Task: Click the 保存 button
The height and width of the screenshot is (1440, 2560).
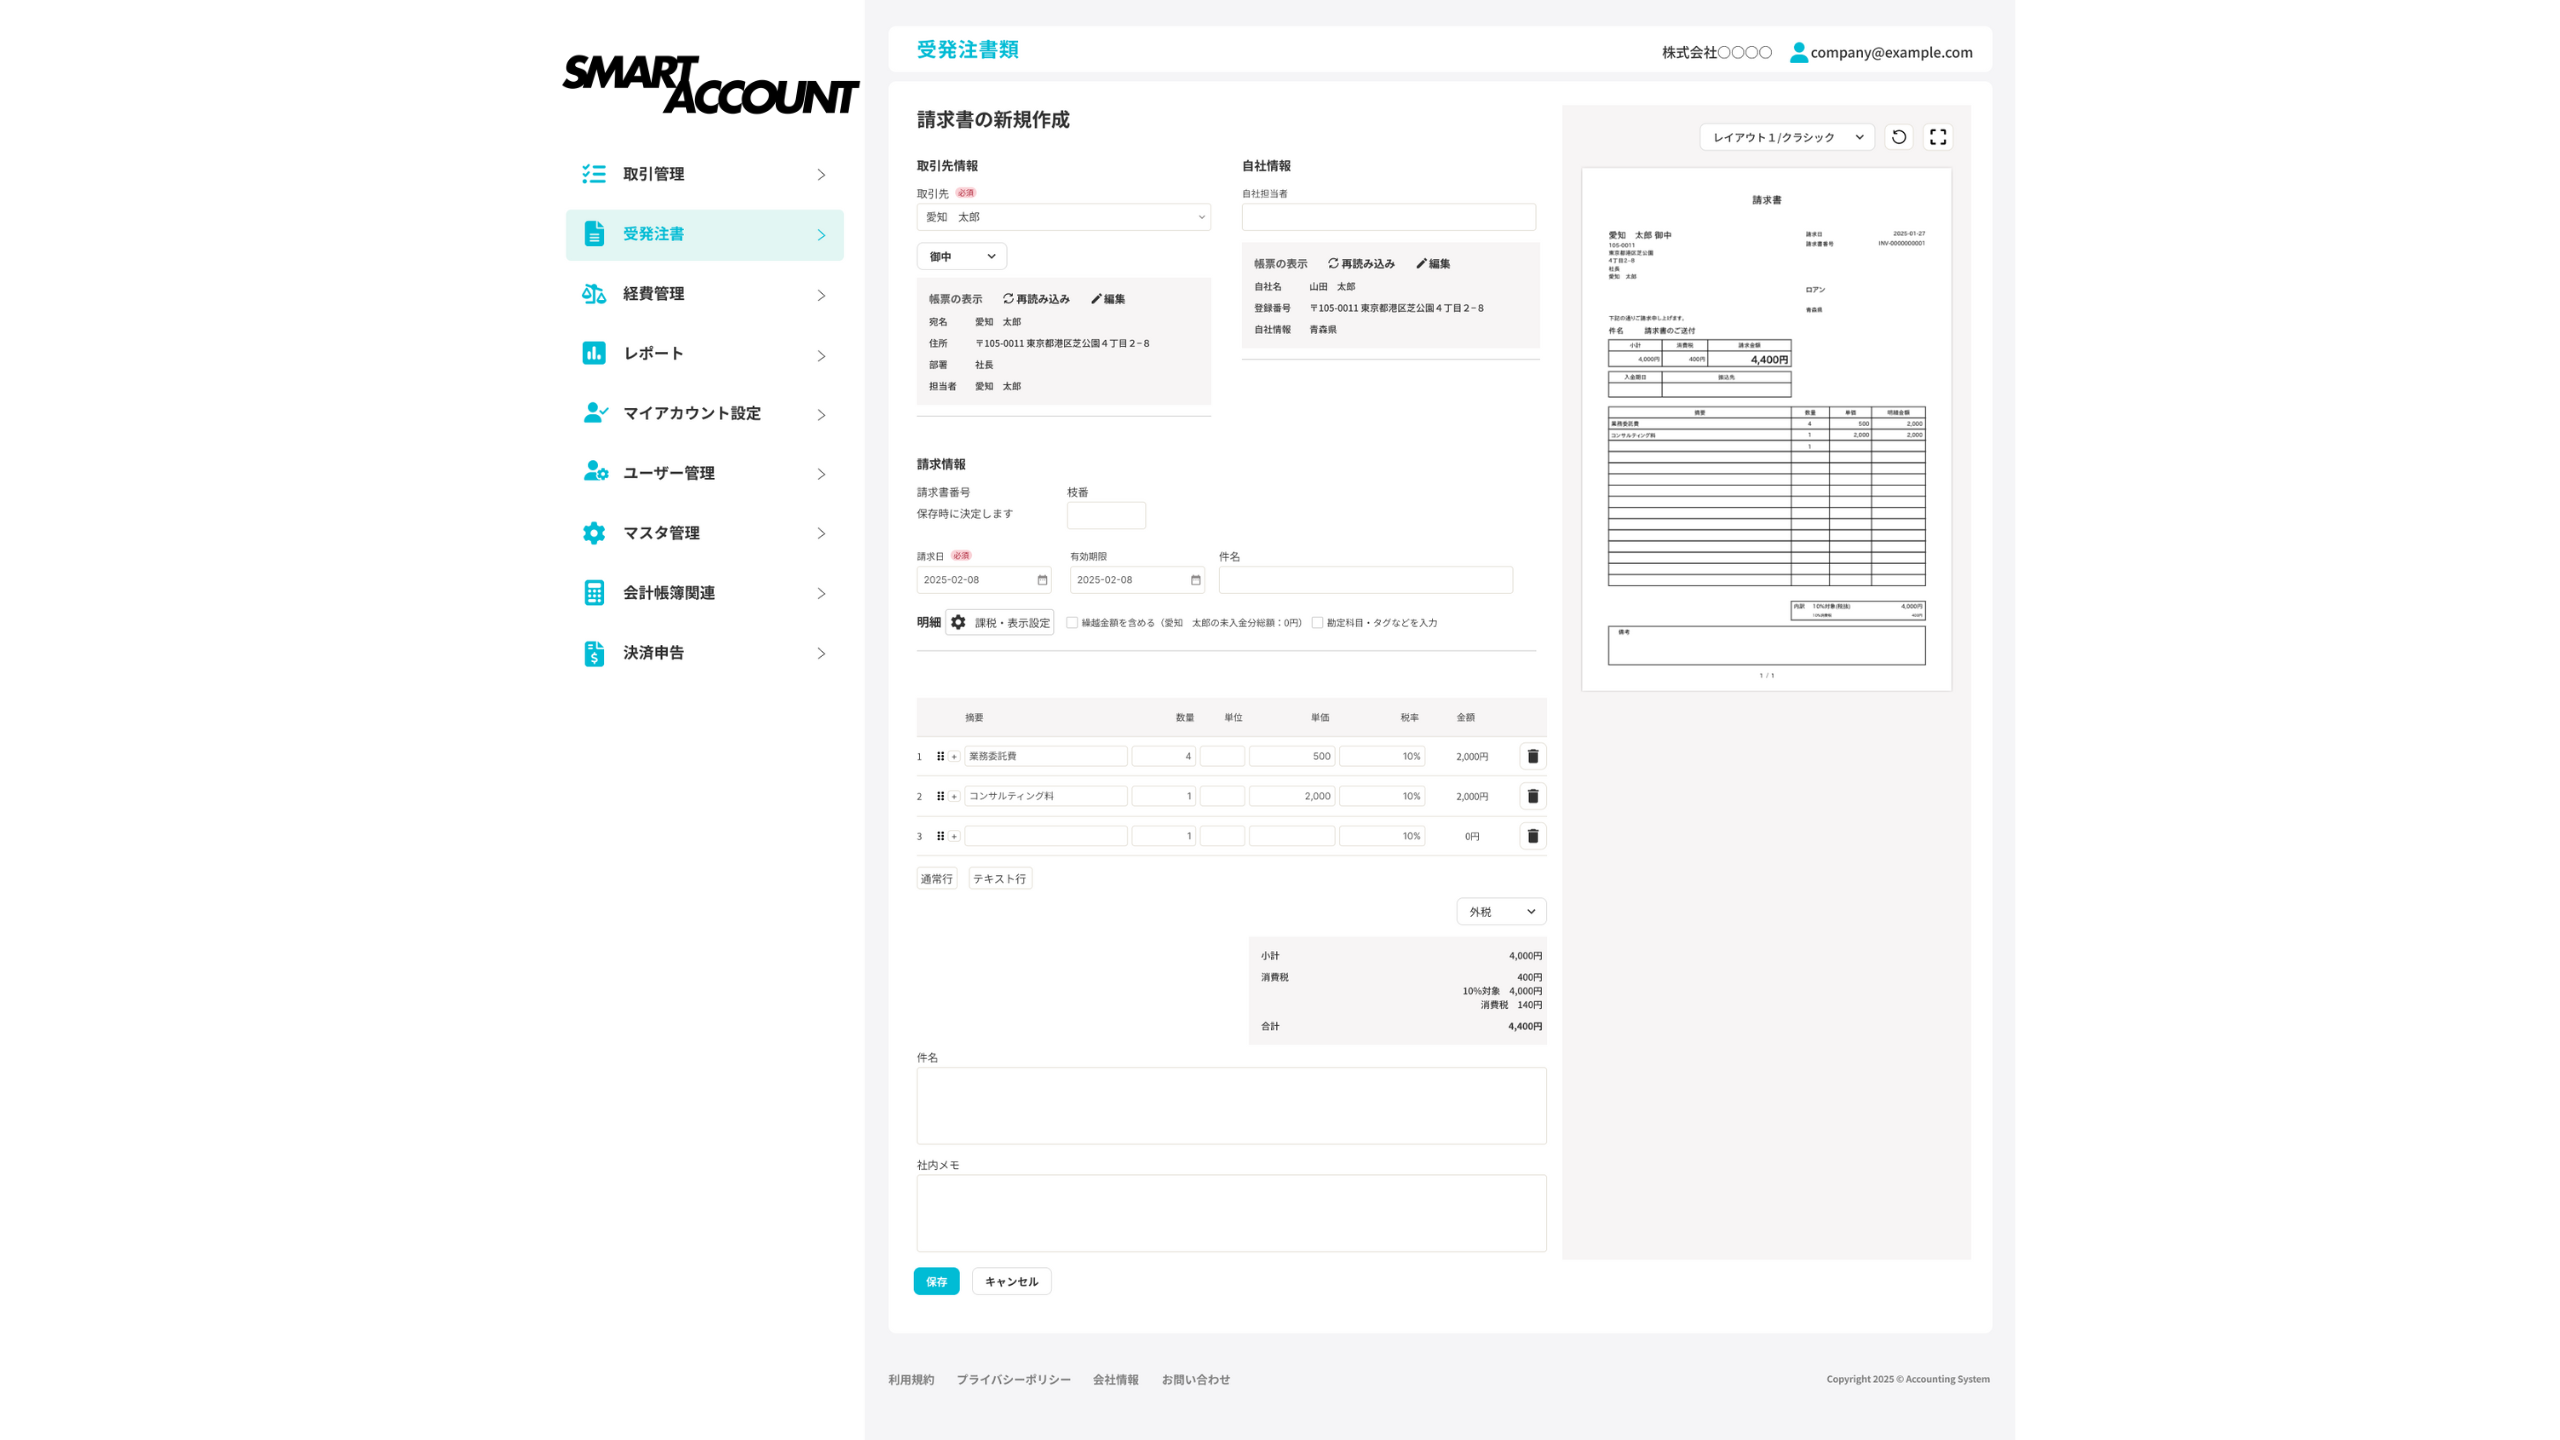Action: 936,1281
